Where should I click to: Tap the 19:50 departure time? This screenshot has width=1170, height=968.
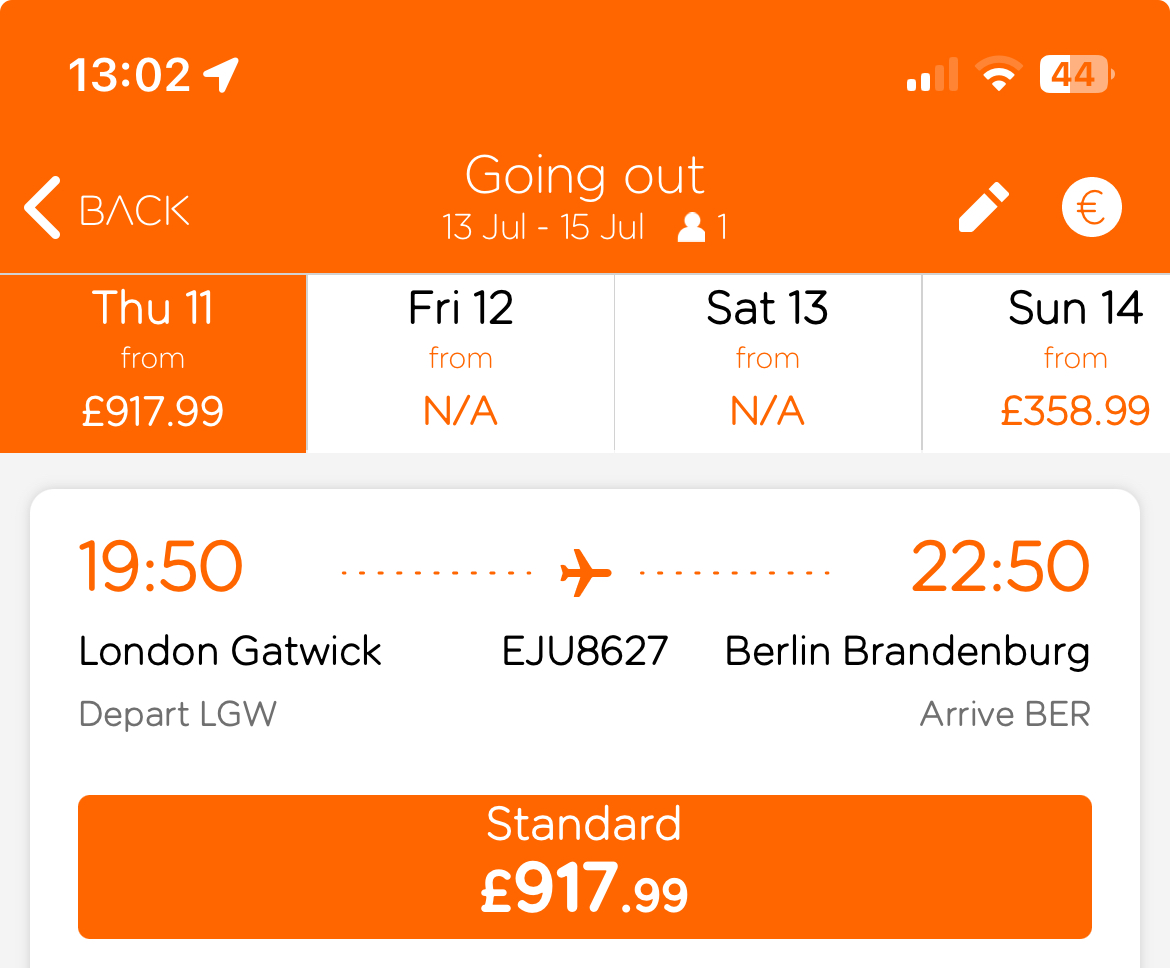click(x=161, y=566)
